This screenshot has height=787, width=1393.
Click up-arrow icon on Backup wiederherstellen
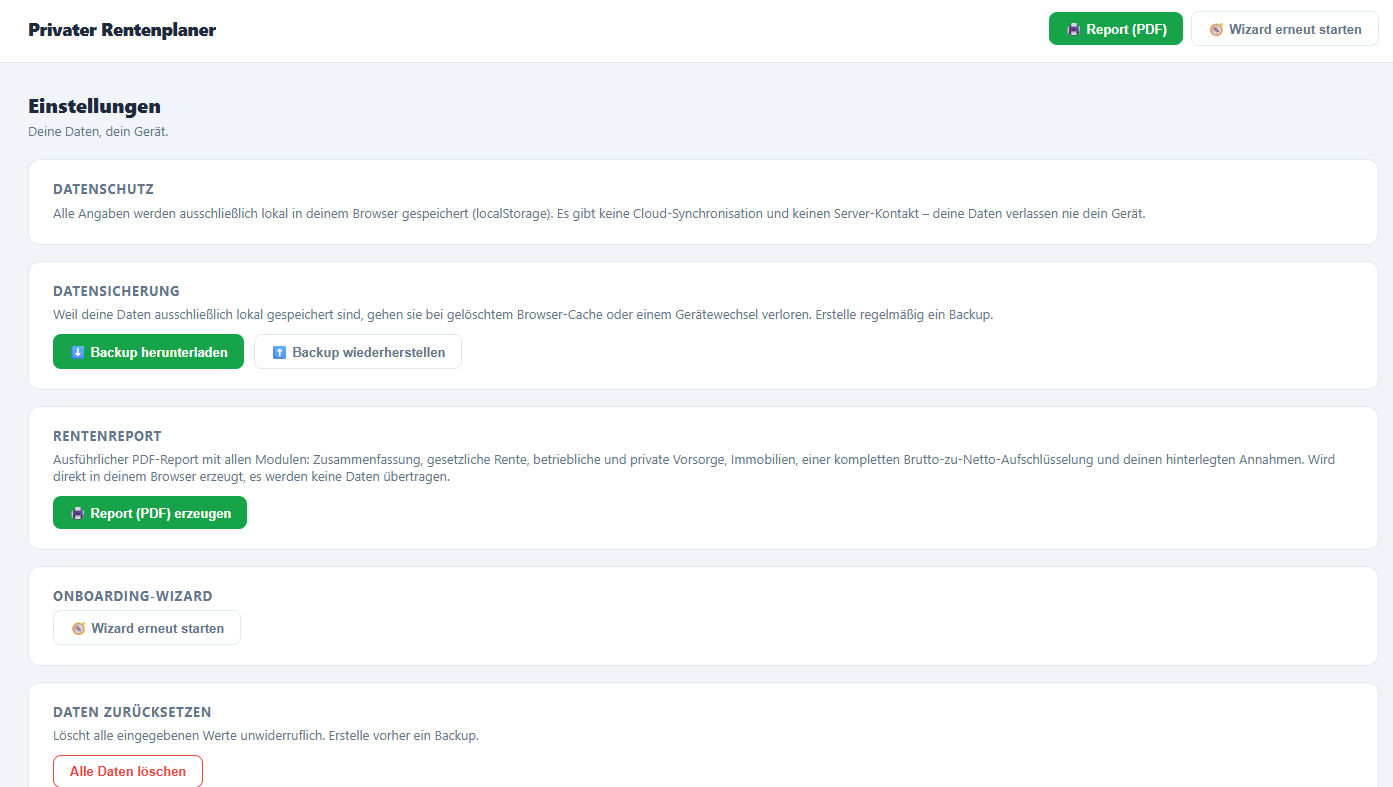click(x=280, y=352)
